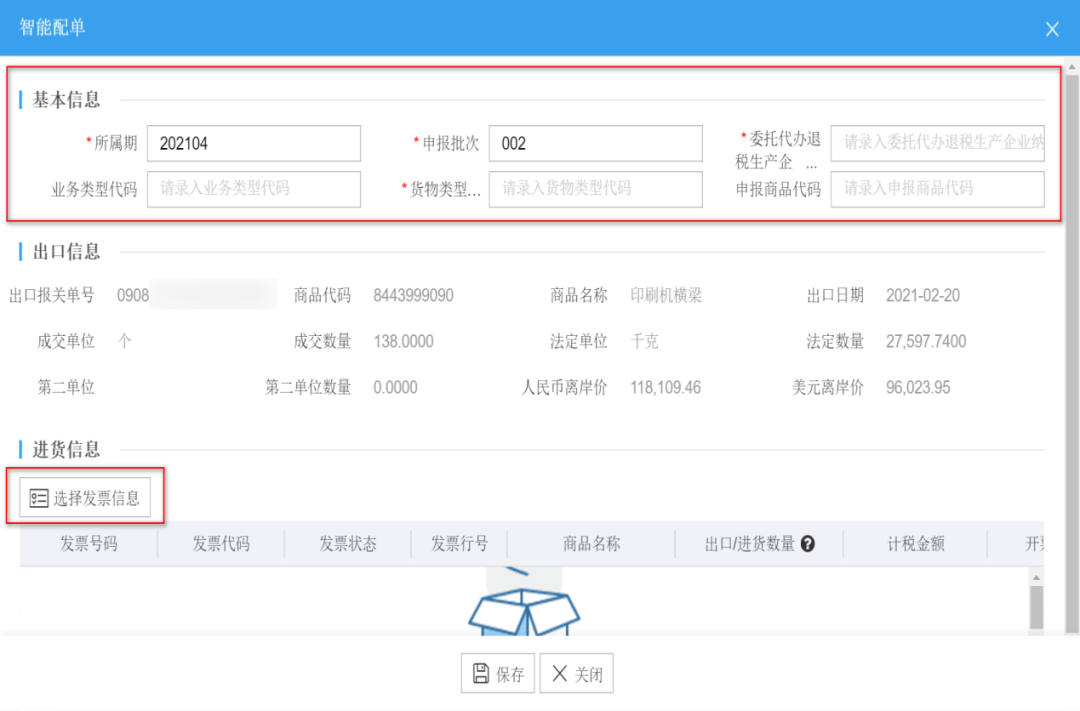Image resolution: width=1080 pixels, height=711 pixels.
Task: Click the 美元离岸价 value 96,023.95
Action: coord(918,387)
